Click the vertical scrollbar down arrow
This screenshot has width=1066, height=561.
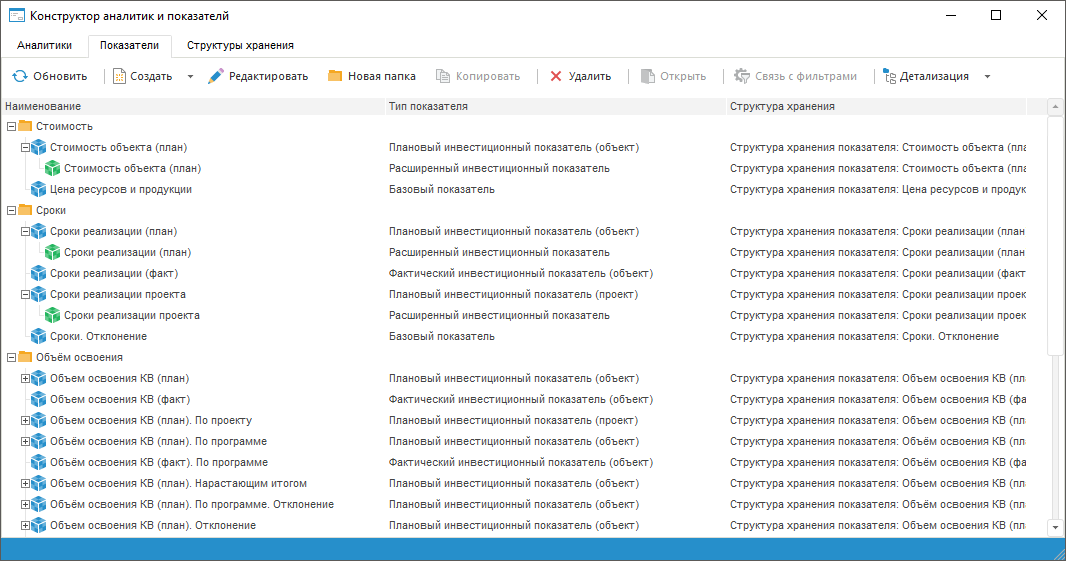coord(1054,526)
